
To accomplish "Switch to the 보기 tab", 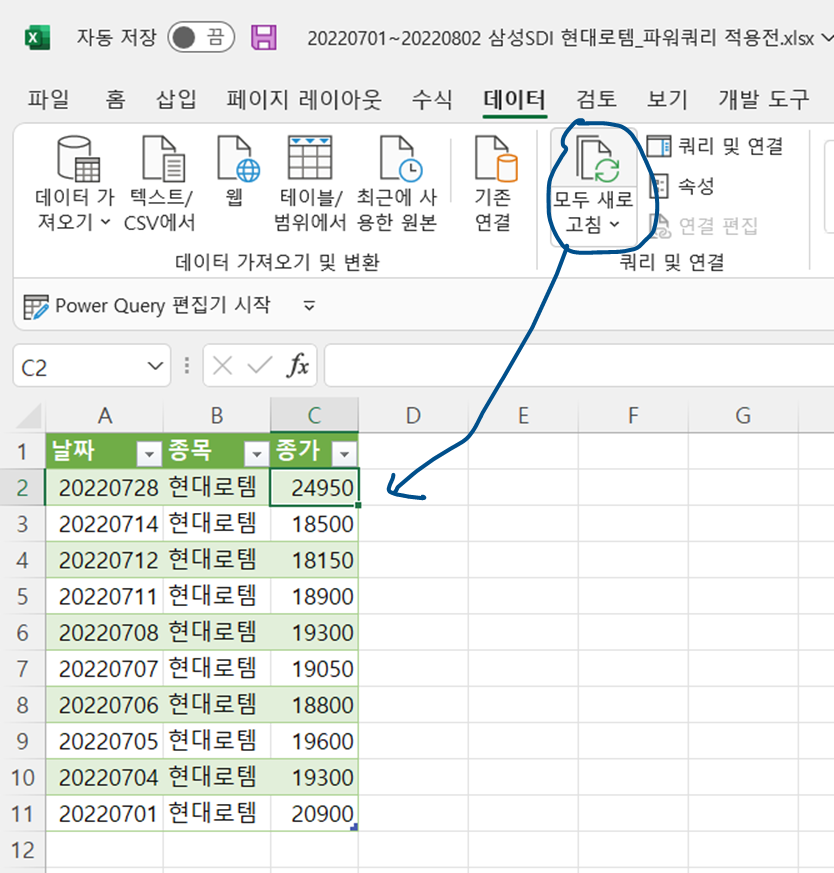I will (668, 99).
